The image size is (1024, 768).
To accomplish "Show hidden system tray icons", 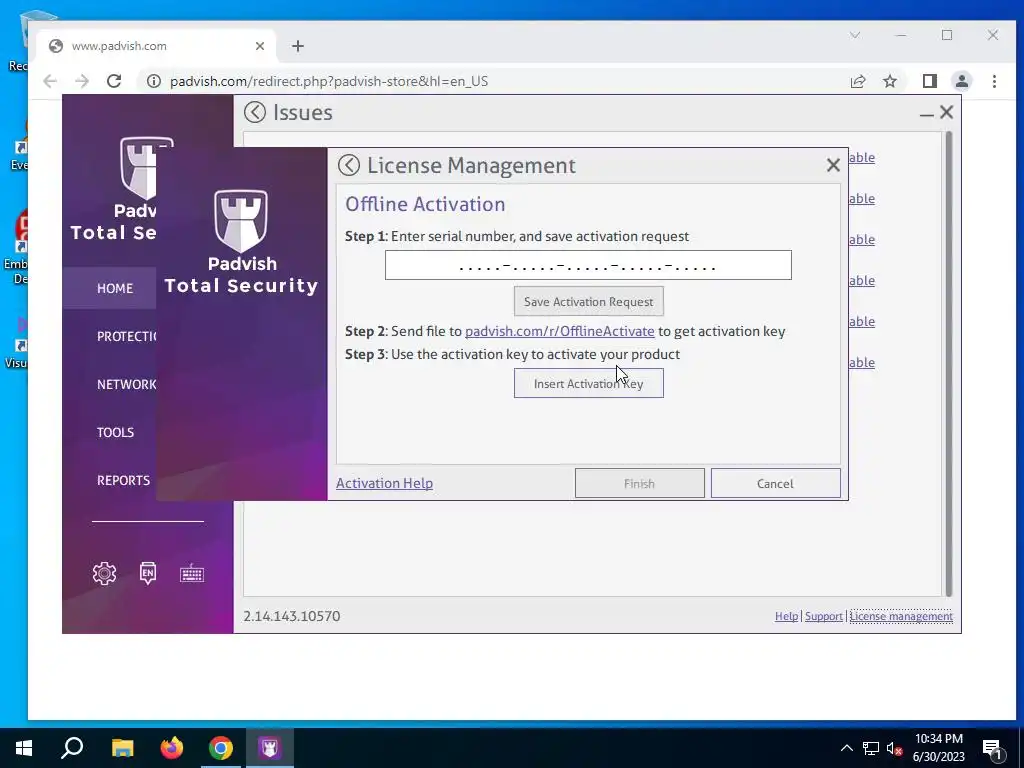I will [x=846, y=748].
